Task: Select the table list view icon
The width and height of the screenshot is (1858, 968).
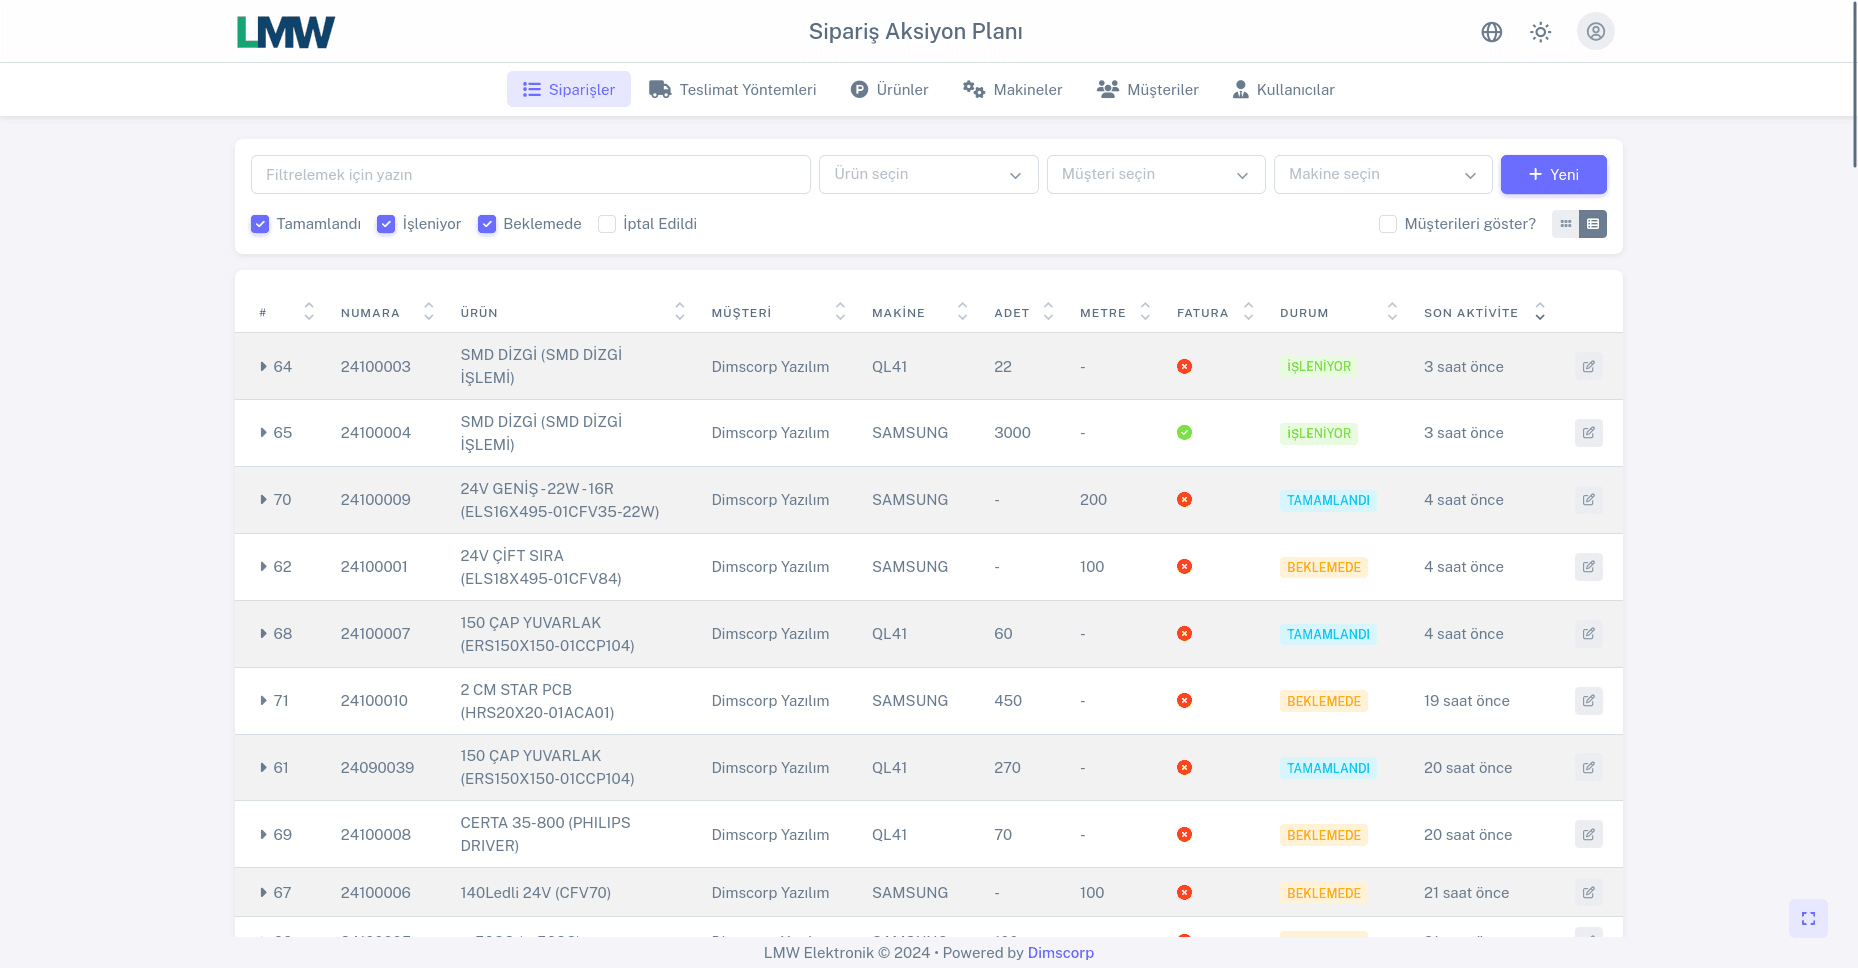Action: pos(1593,224)
